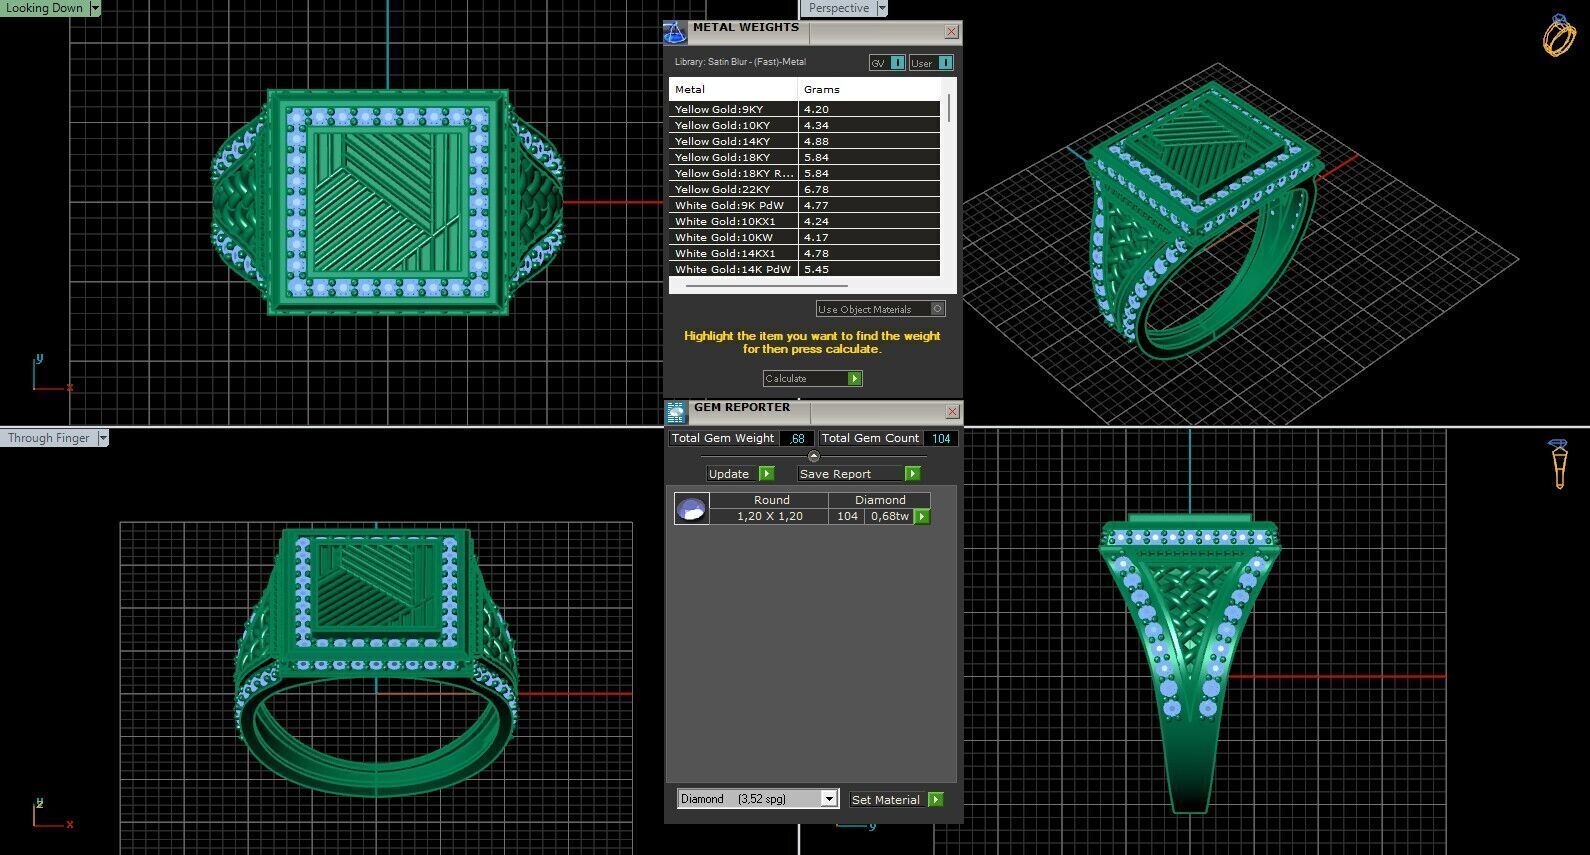Click the Grams column header

870,89
